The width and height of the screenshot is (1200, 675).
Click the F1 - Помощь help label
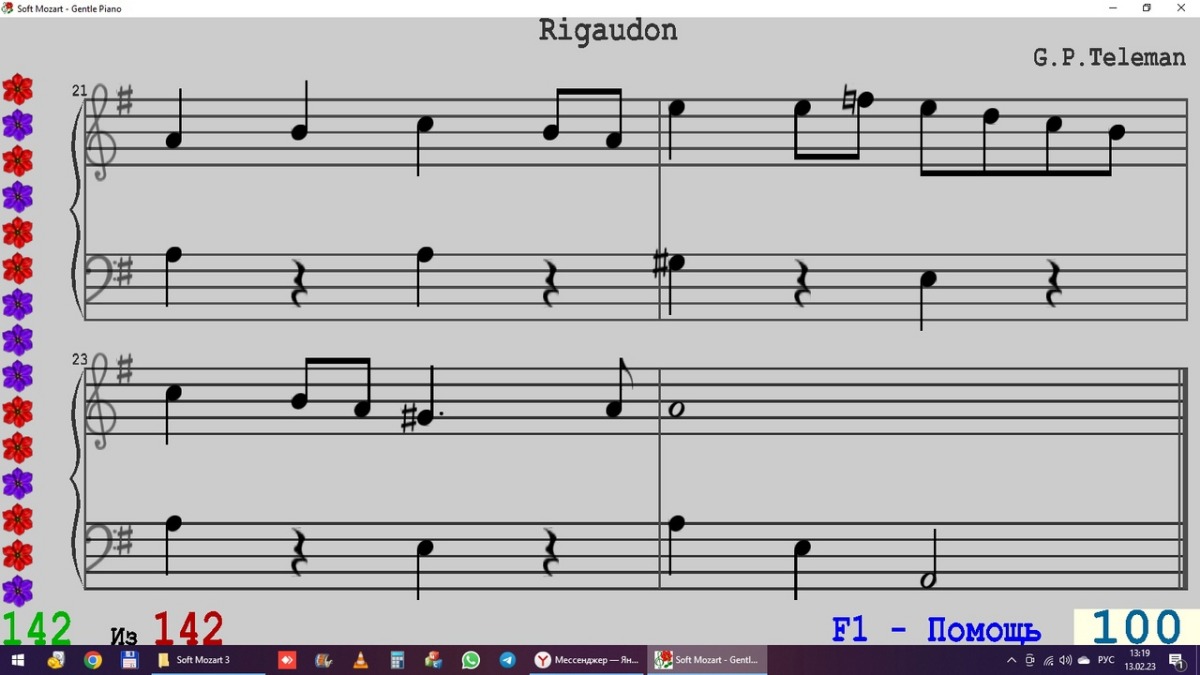point(936,630)
